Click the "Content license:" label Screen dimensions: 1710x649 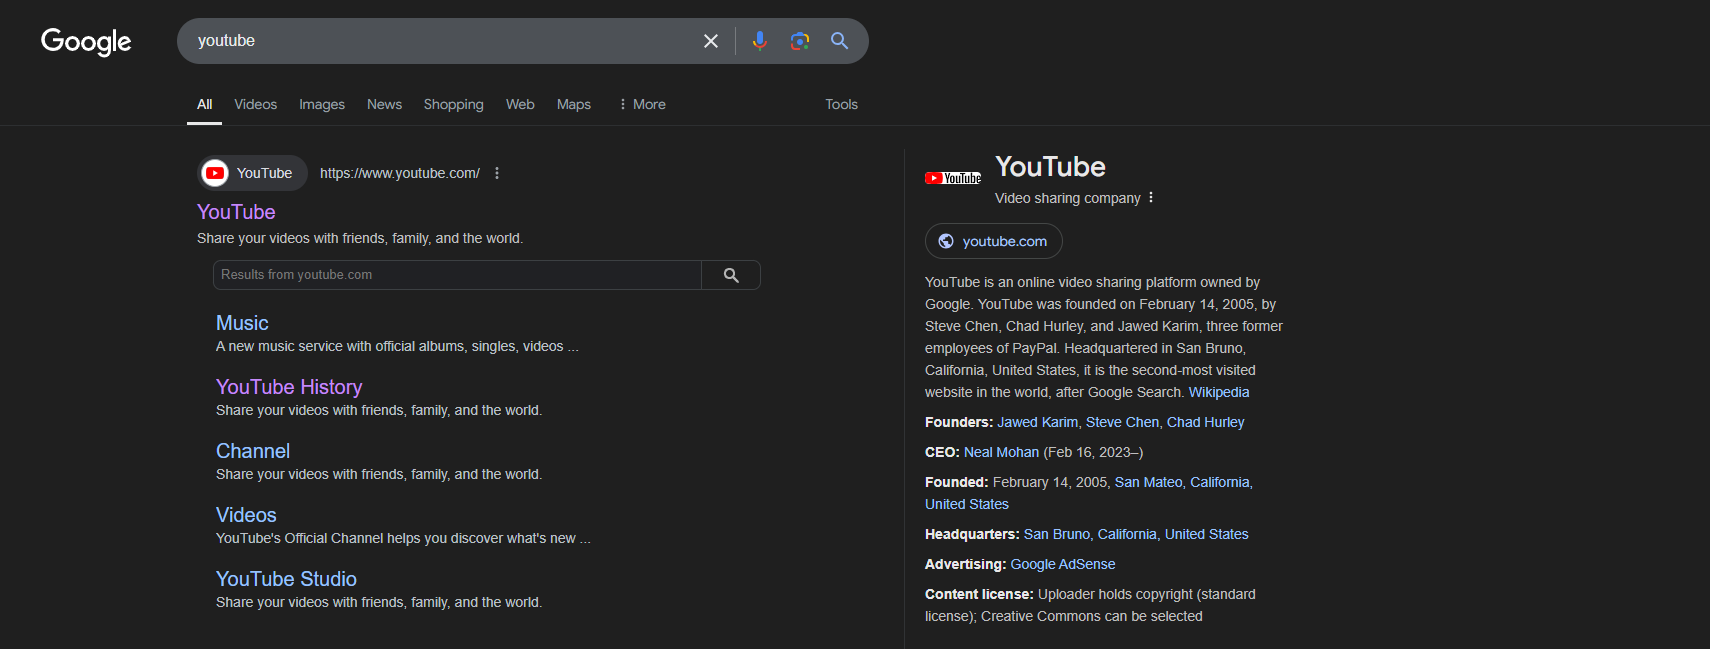(979, 594)
